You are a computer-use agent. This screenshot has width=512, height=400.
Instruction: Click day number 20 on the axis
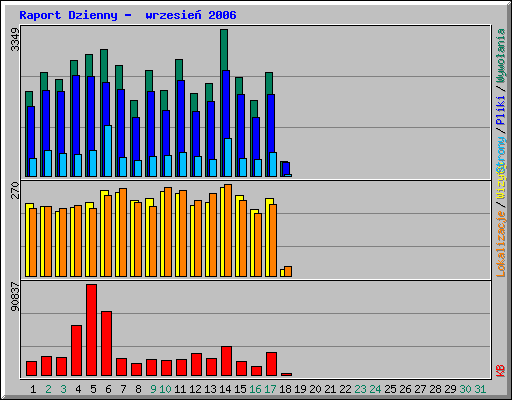315,389
